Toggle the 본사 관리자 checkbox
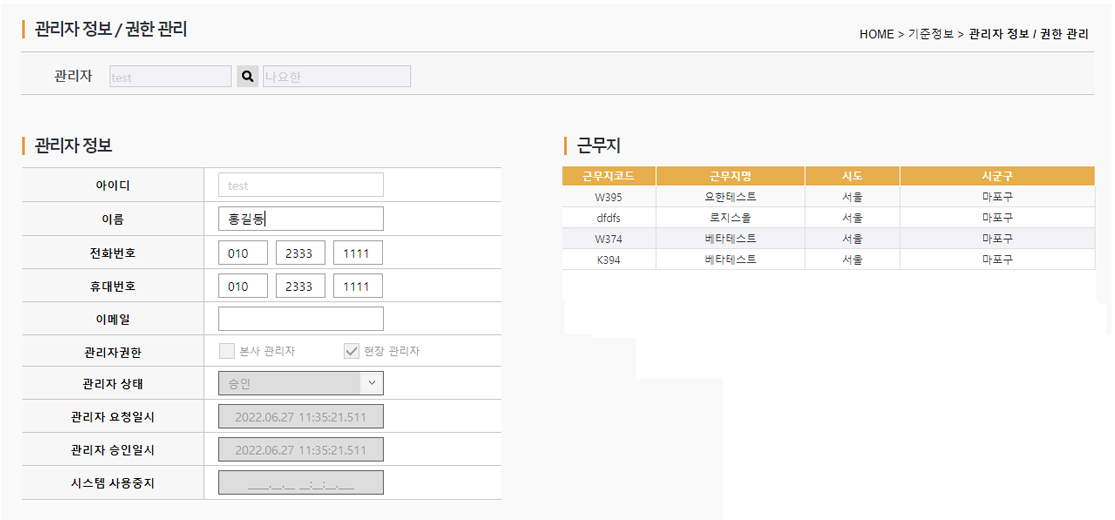Image resolution: width=1115 pixels, height=520 pixels. coord(226,351)
